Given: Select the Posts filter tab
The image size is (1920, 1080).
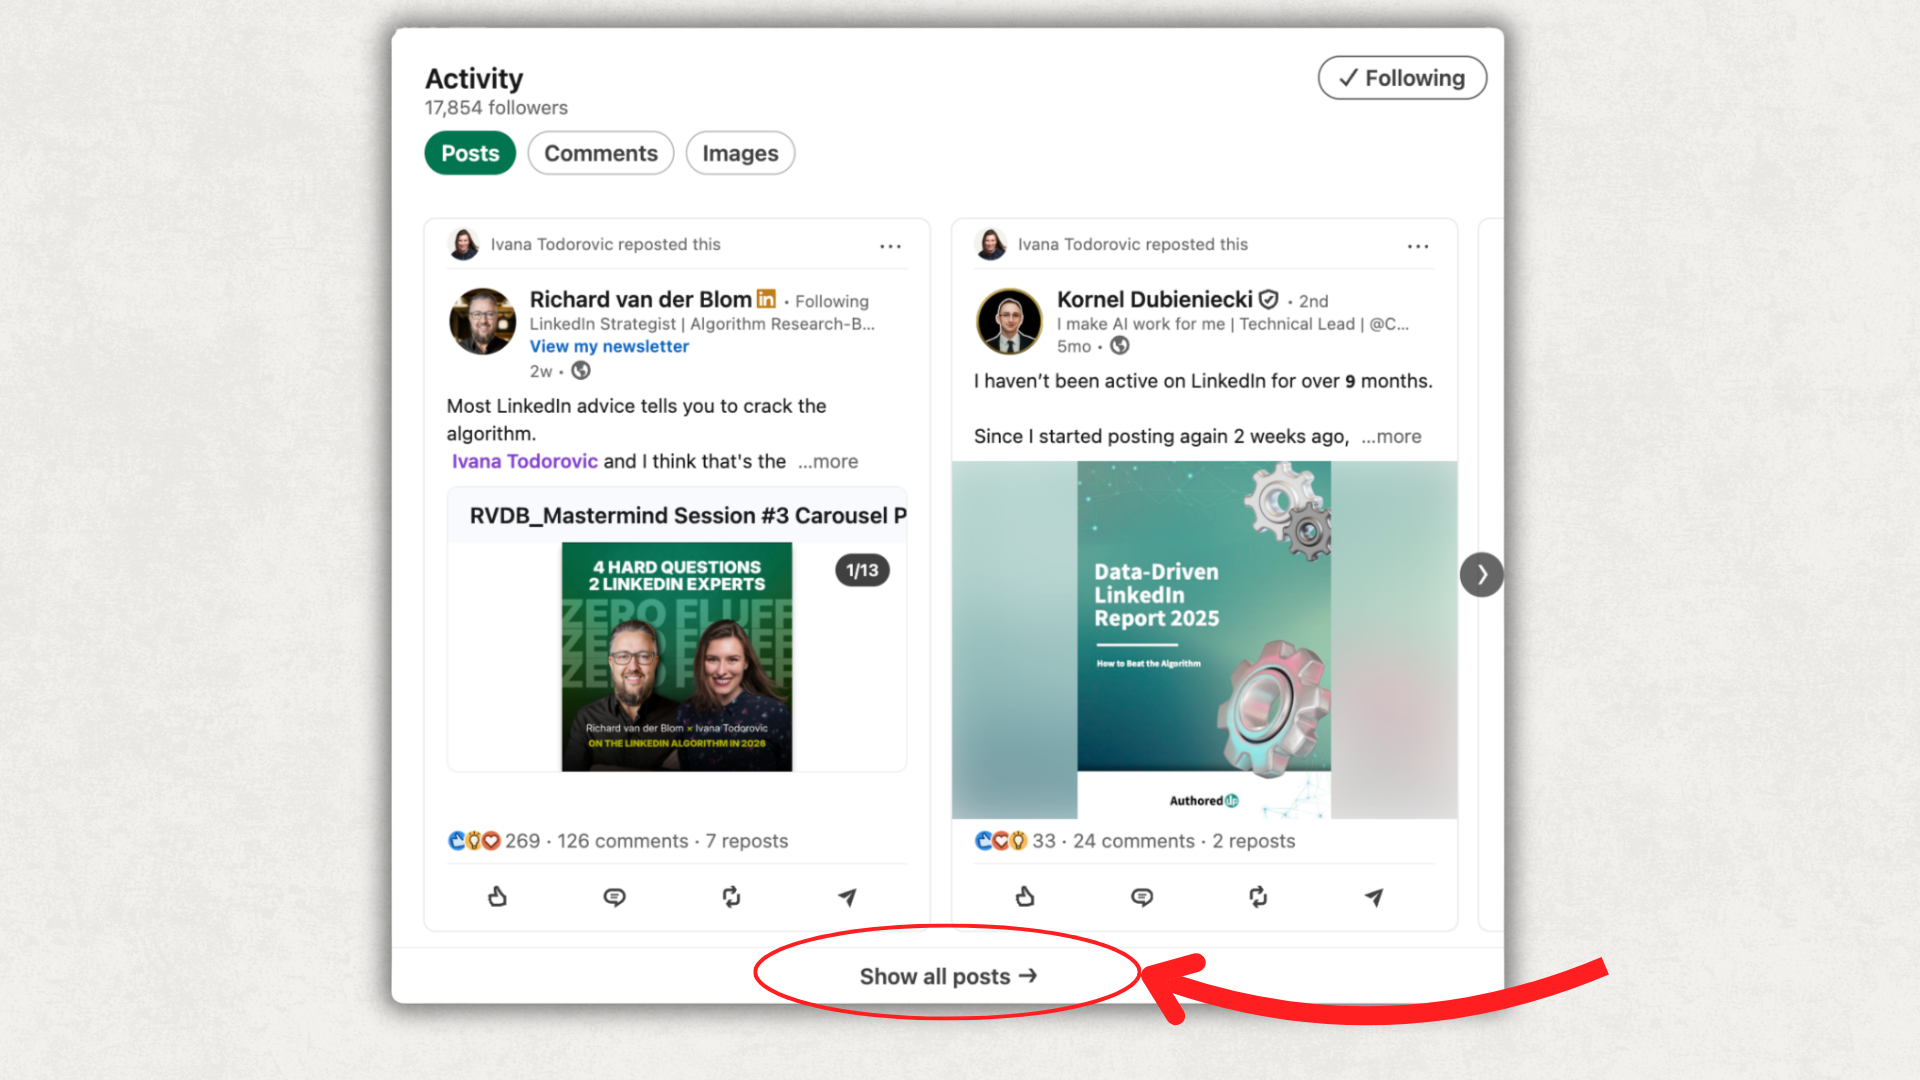Looking at the screenshot, I should [x=470, y=153].
